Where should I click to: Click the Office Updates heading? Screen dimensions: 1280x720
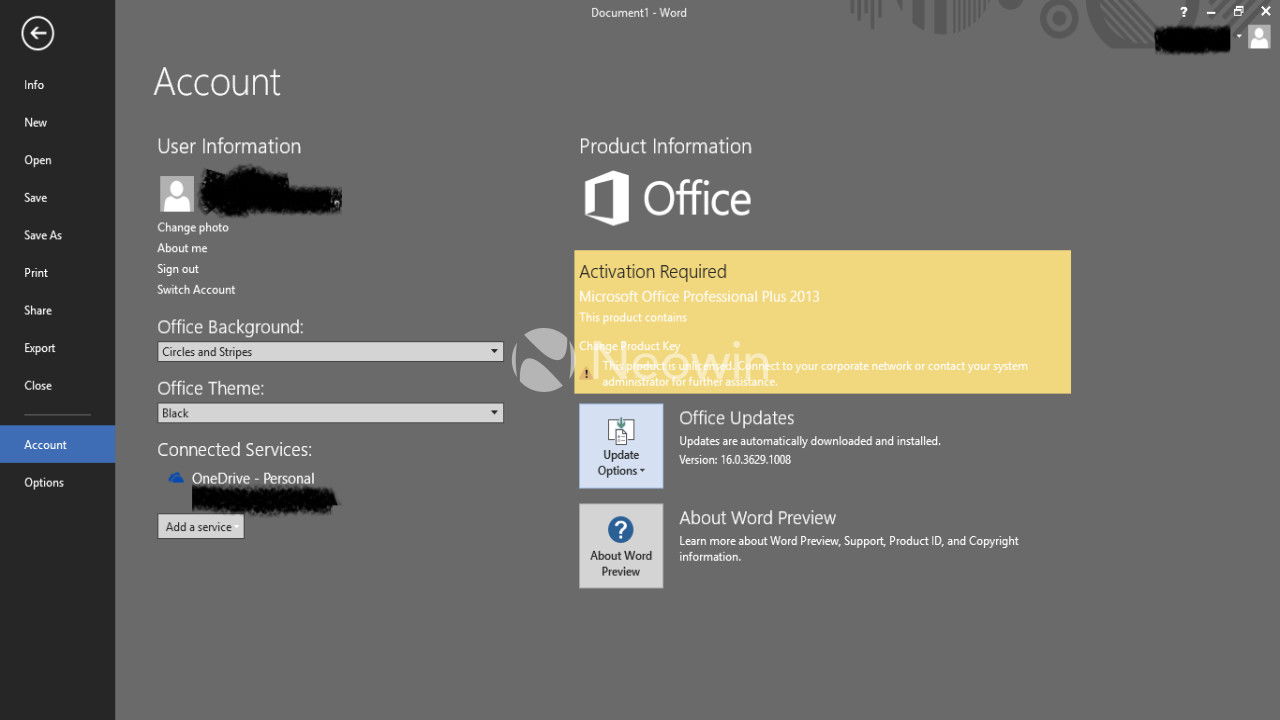pyautogui.click(x=737, y=418)
